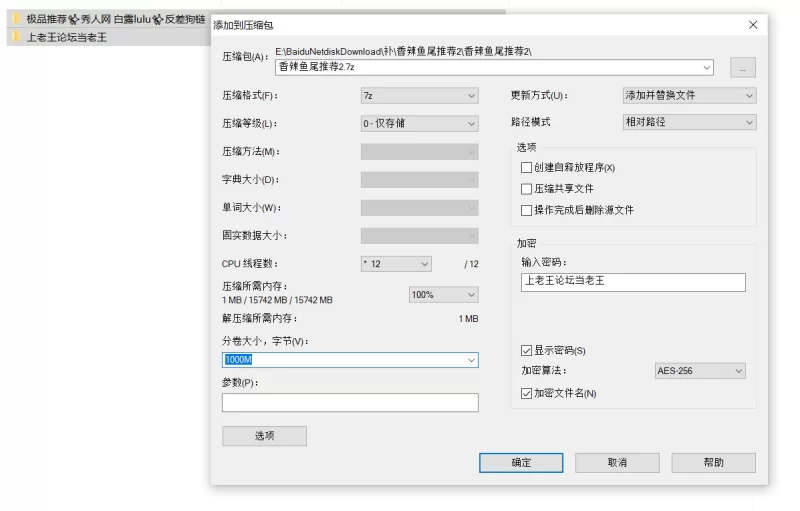Uncheck 显示密码 checkbox
This screenshot has height=511, width=800.
coord(527,350)
